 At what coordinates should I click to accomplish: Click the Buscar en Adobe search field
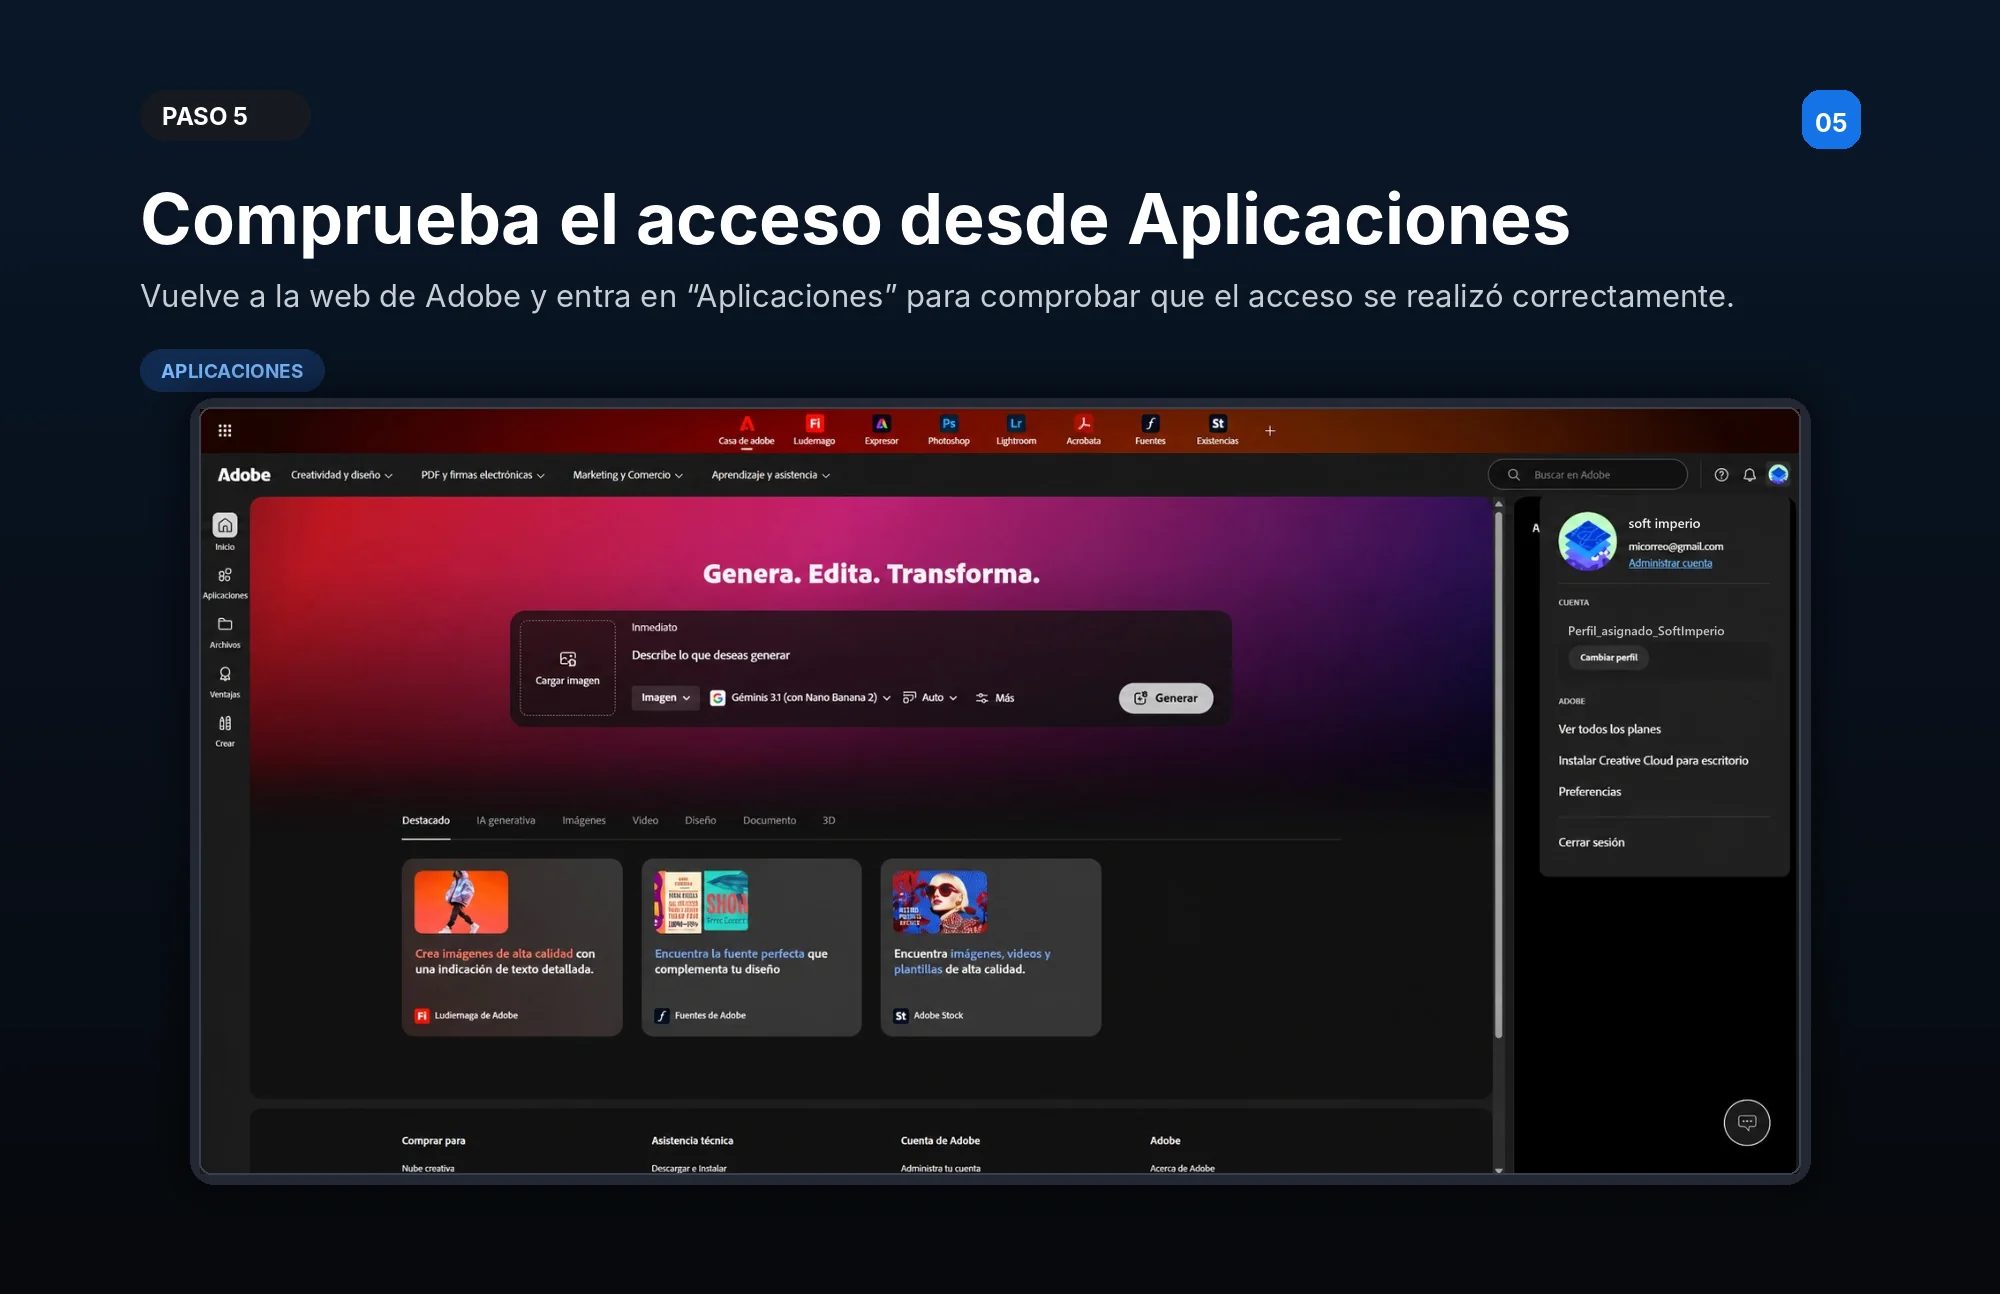[1588, 475]
